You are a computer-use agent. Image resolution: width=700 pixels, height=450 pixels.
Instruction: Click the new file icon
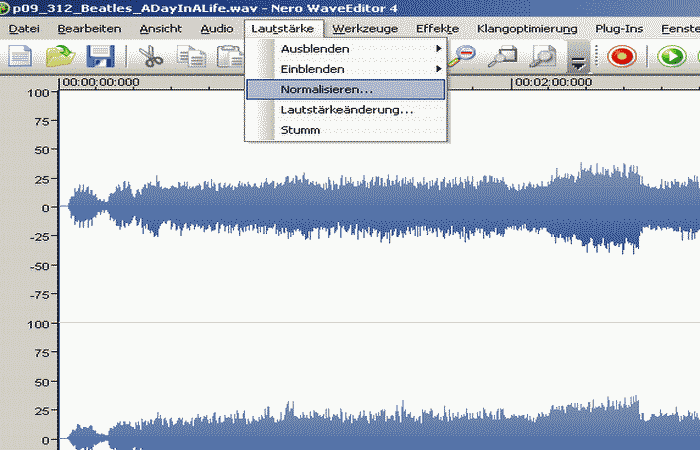point(20,57)
